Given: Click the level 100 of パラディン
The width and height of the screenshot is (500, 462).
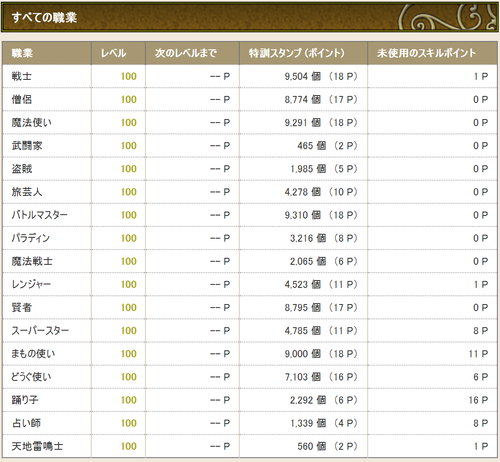Looking at the screenshot, I should coord(129,238).
